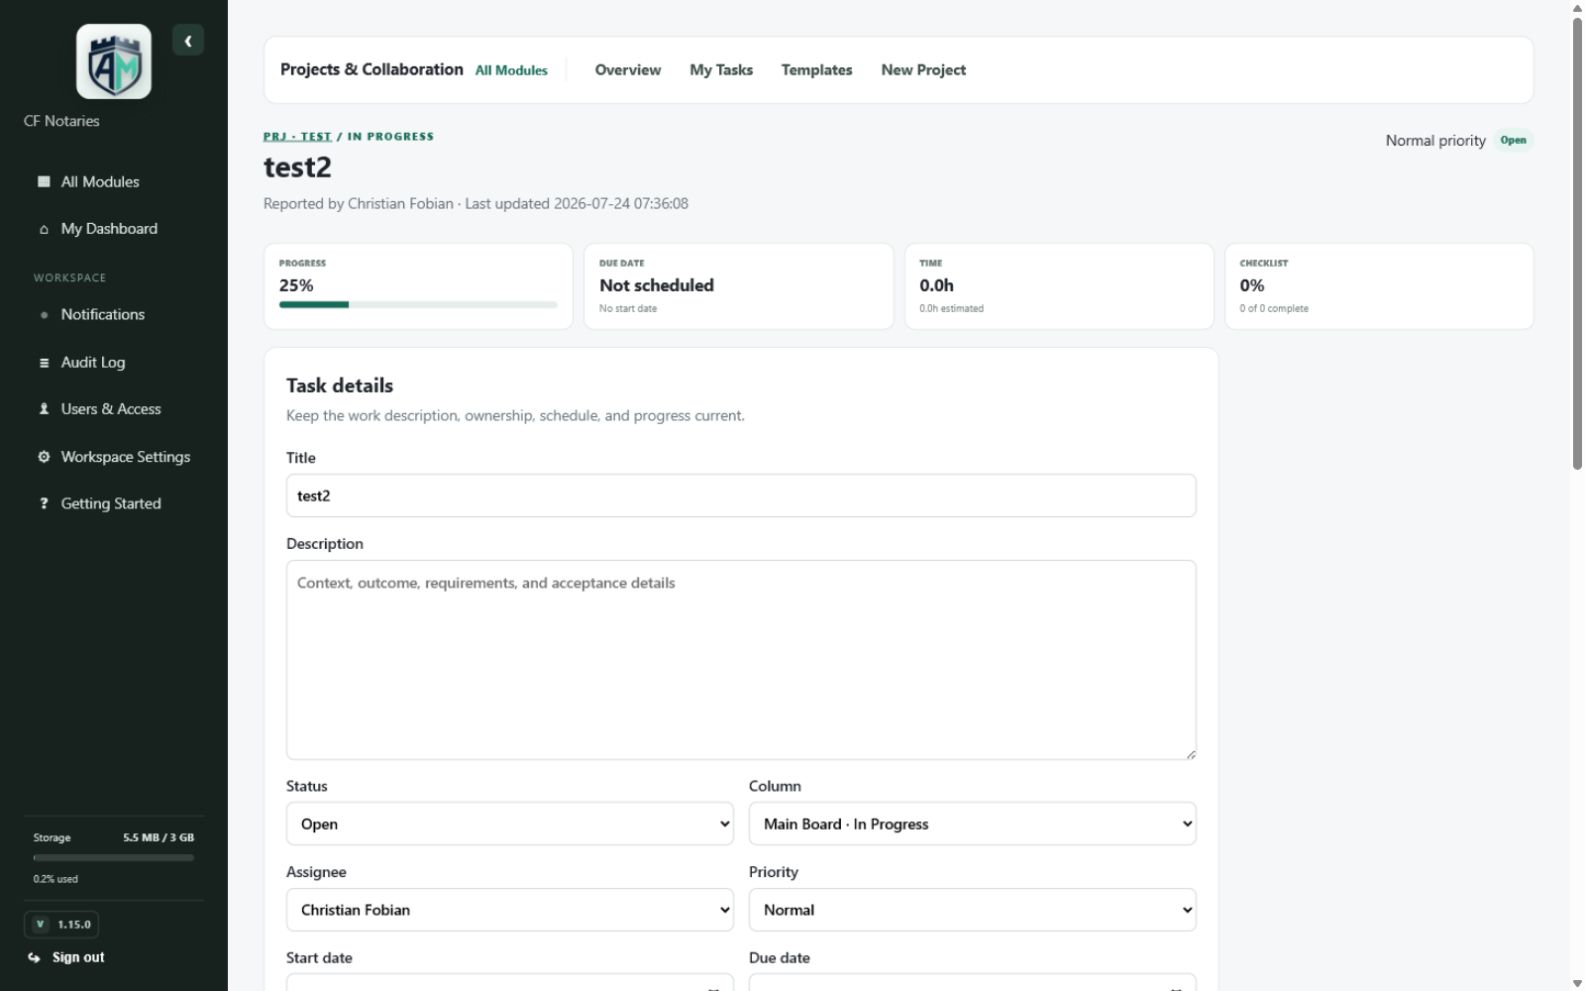Viewport: 1585px width, 991px height.
Task: Click the Task details heading
Action: [x=339, y=386]
